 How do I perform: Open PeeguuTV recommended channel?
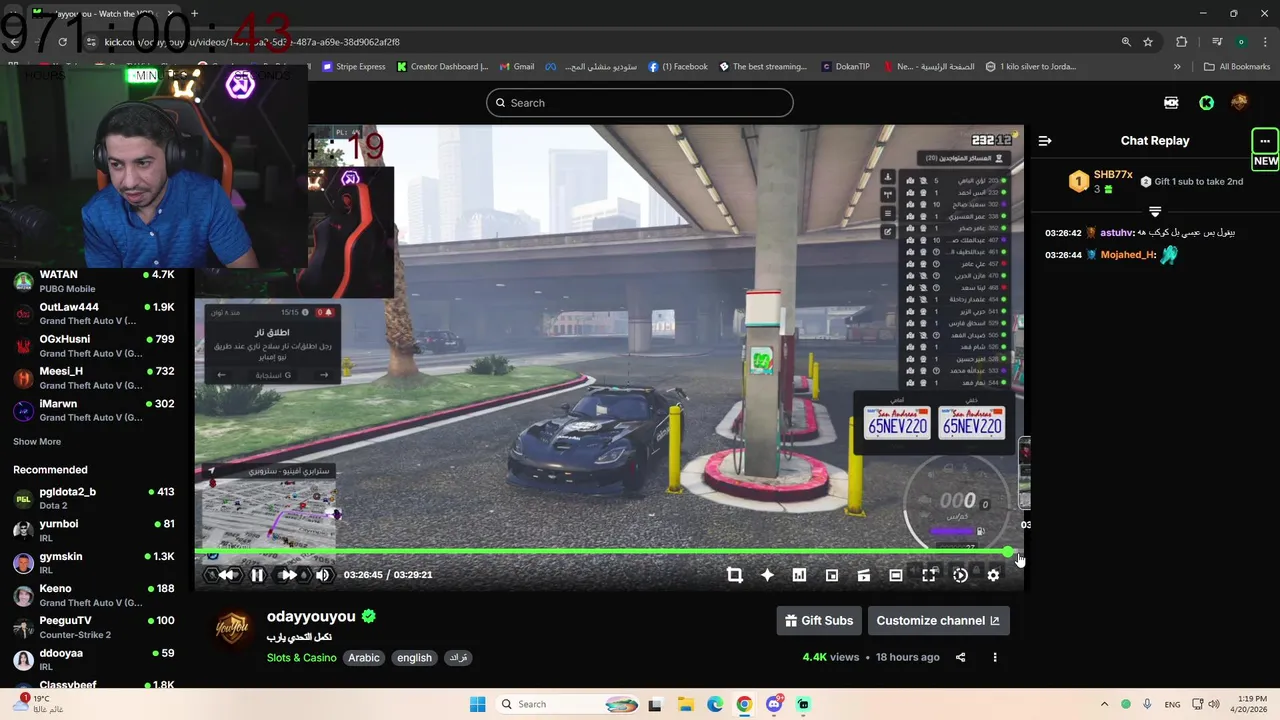pyautogui.click(x=95, y=627)
